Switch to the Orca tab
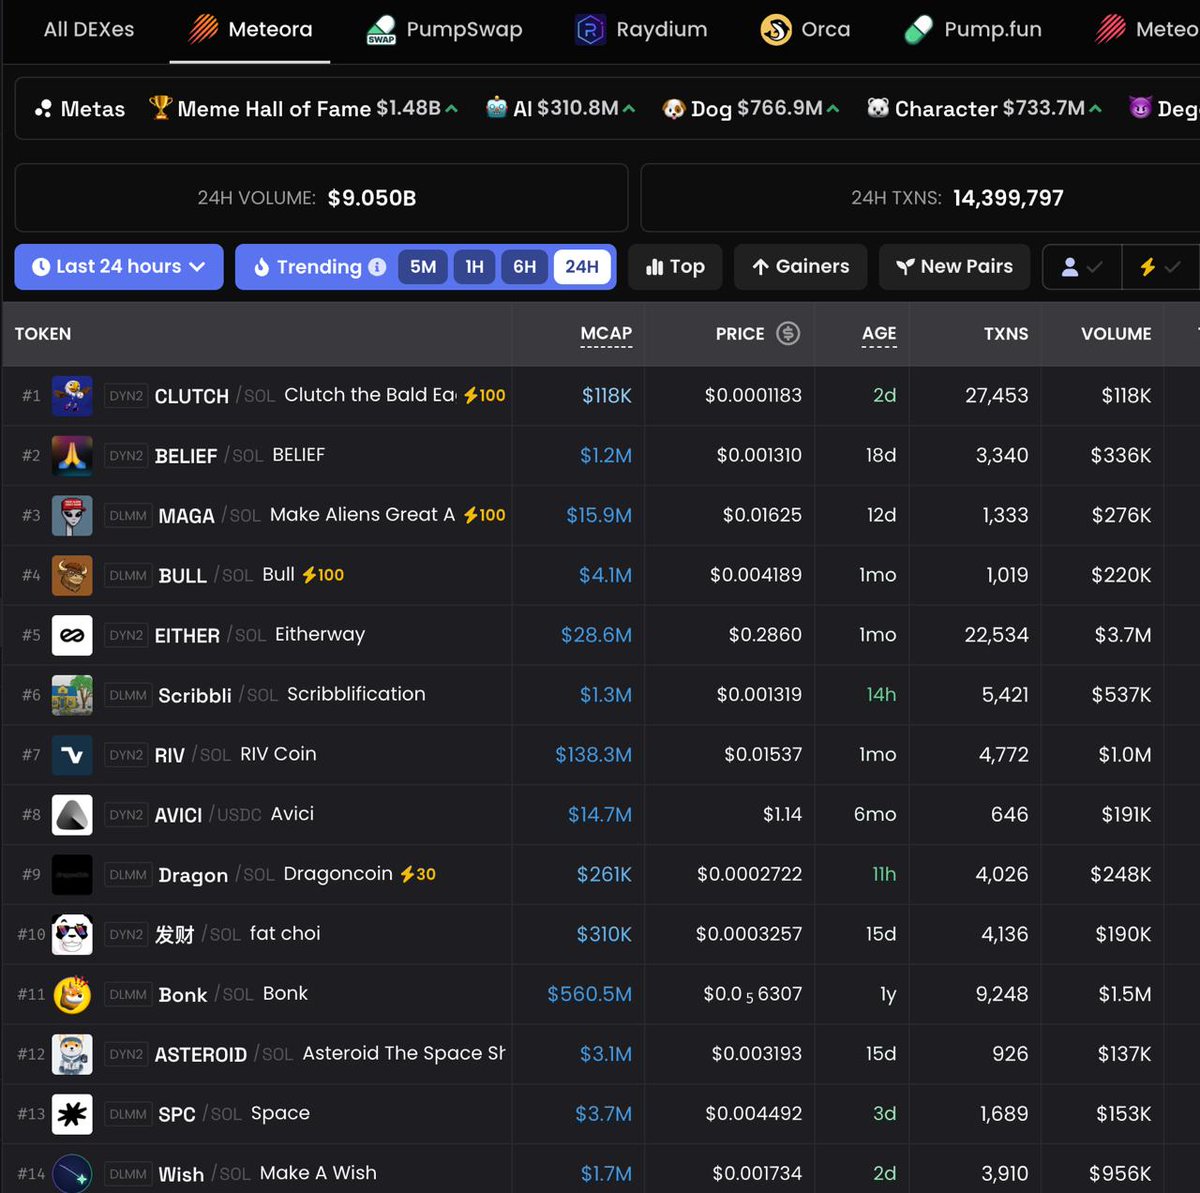This screenshot has width=1200, height=1193. pos(806,30)
